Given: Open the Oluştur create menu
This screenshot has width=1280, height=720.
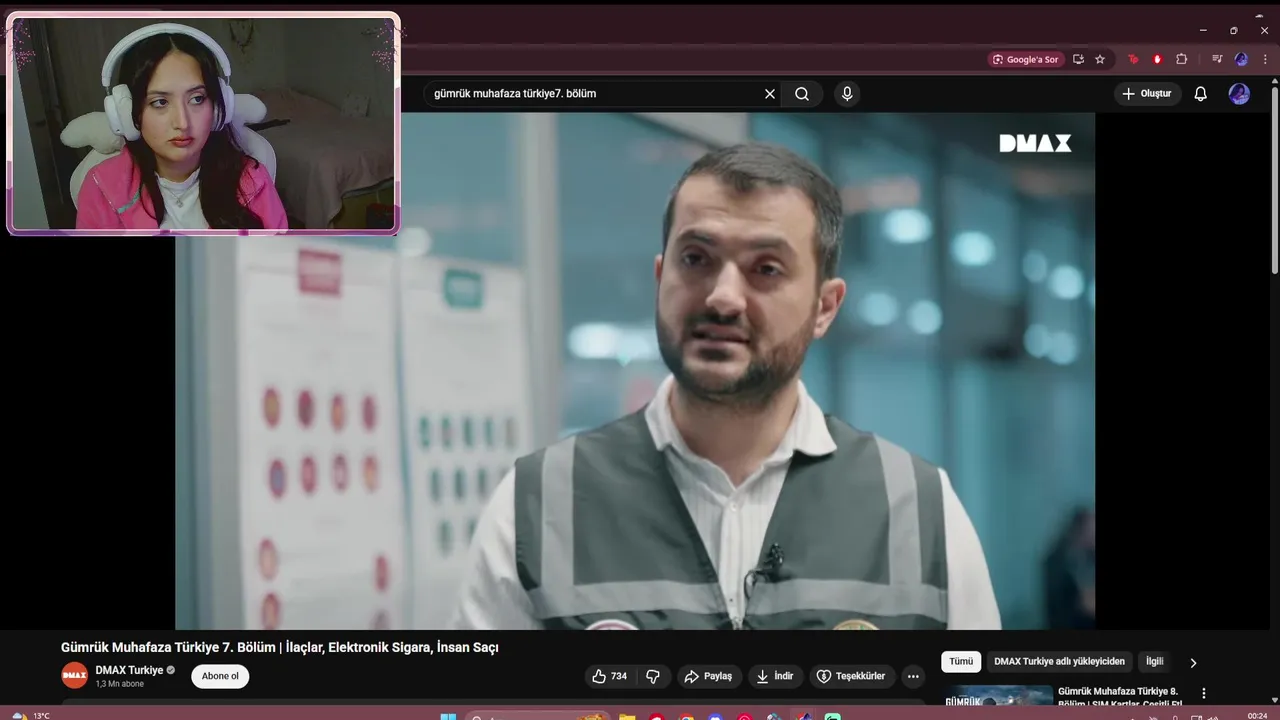Looking at the screenshot, I should pos(1147,94).
